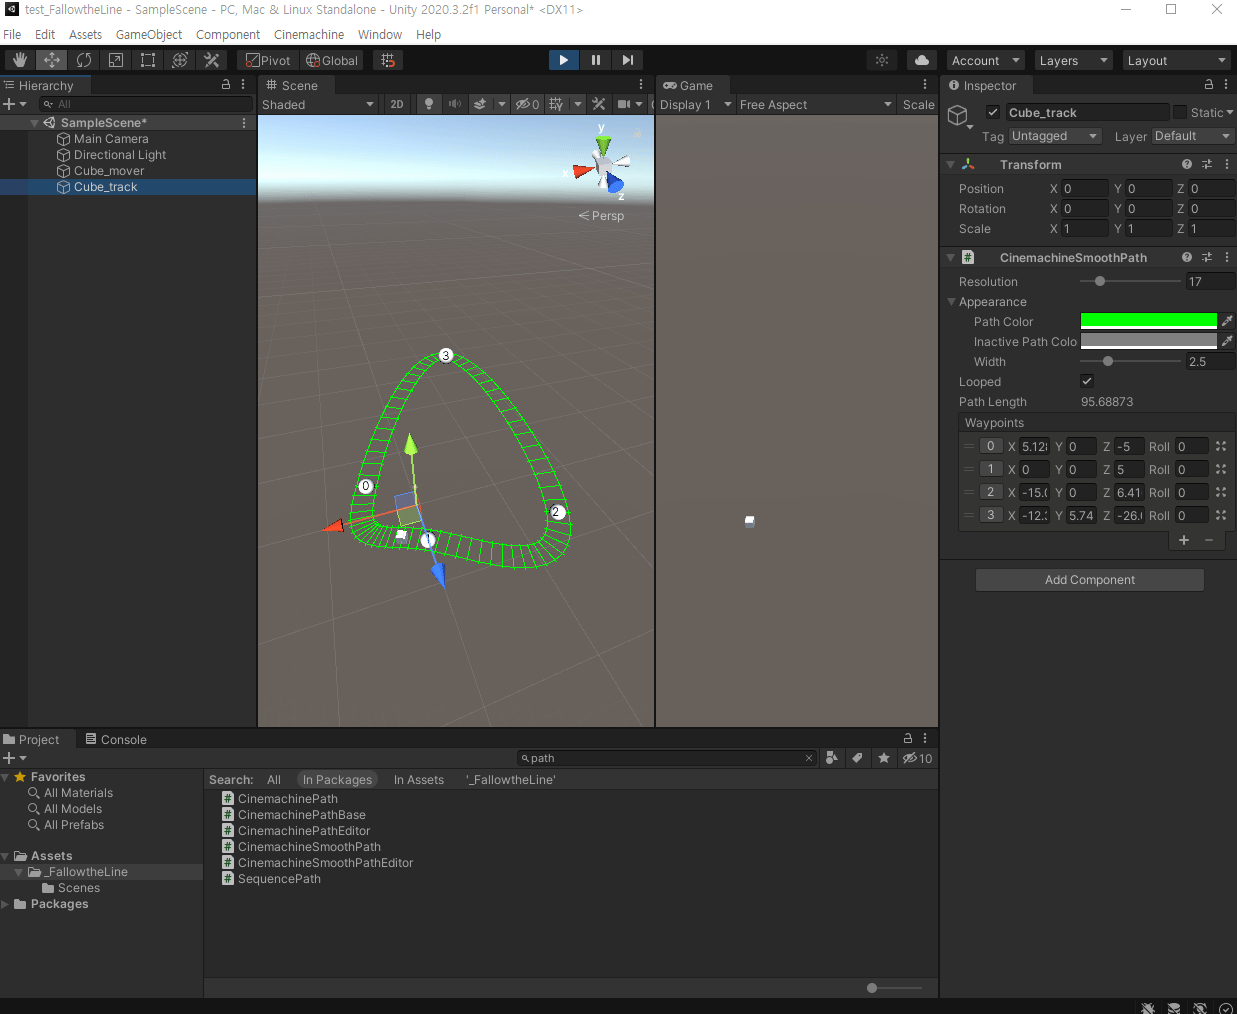
Task: Open the Cinemachine menu
Action: click(x=309, y=34)
